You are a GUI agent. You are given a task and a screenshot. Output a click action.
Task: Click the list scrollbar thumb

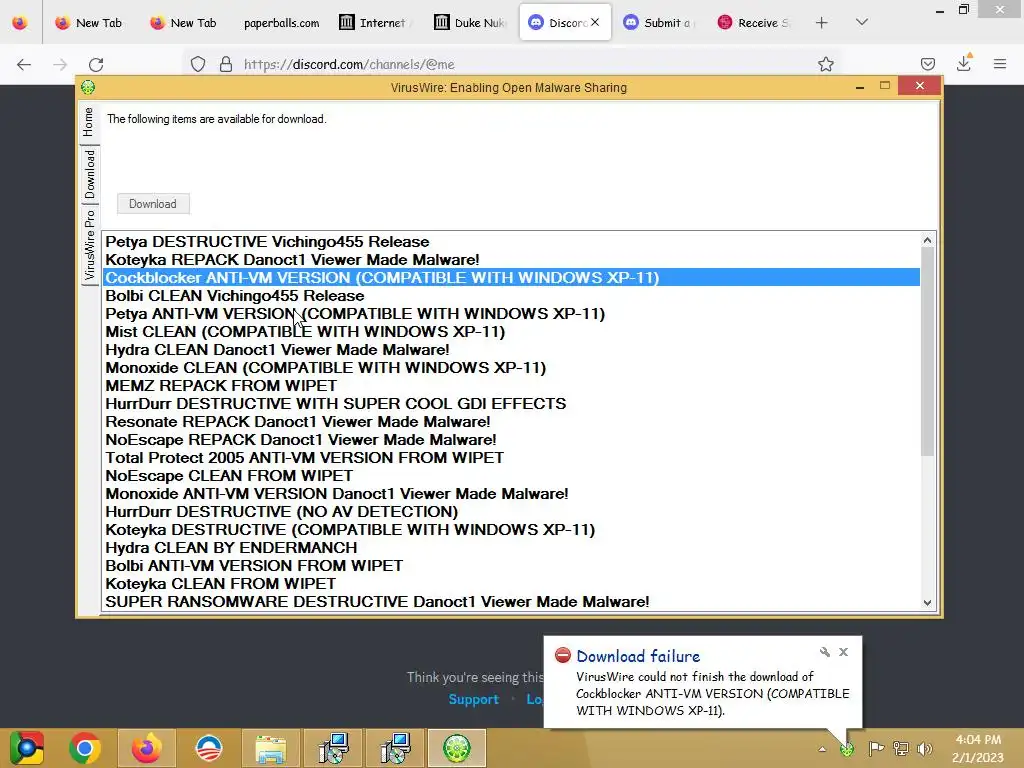(x=927, y=351)
